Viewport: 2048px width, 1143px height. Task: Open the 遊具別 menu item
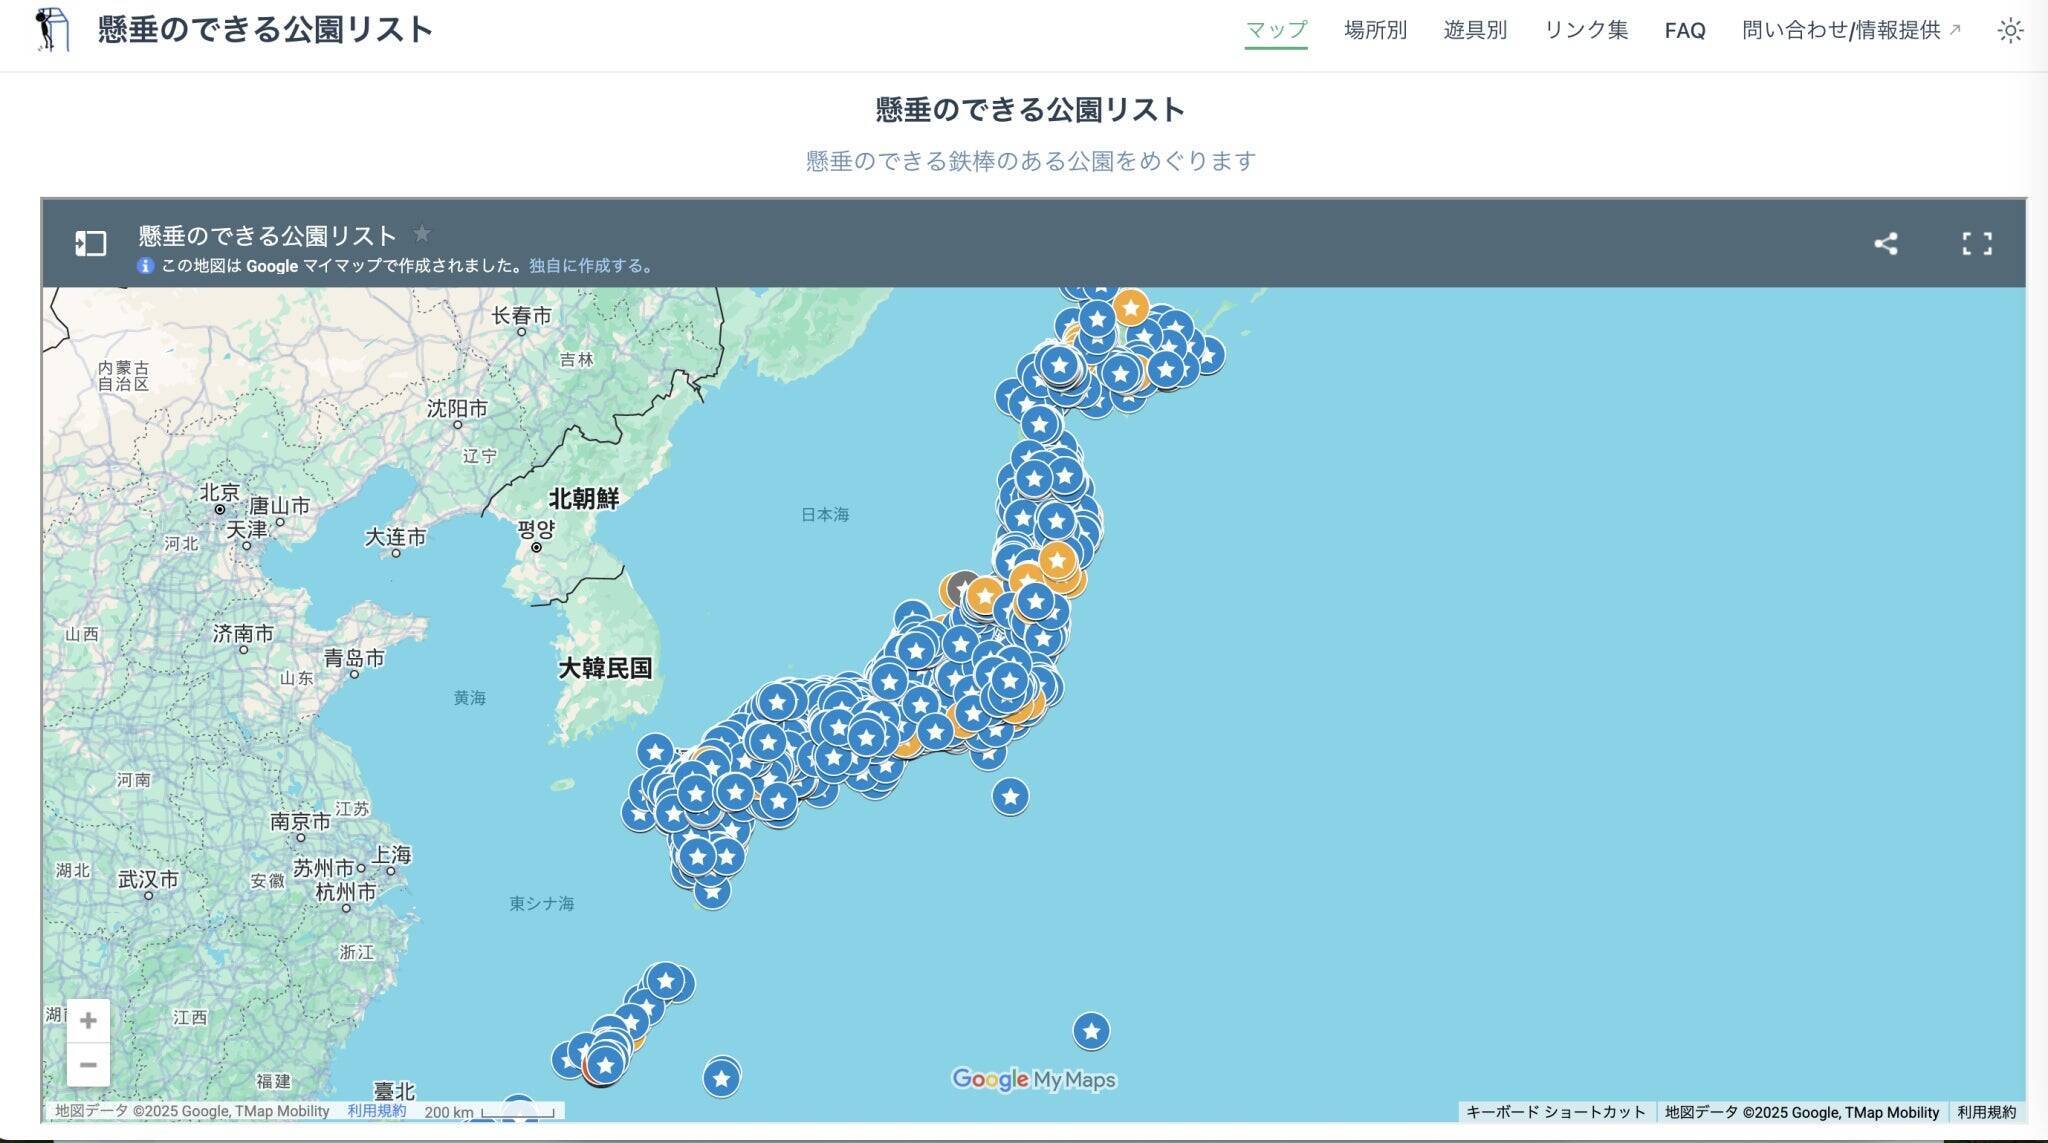[1474, 30]
